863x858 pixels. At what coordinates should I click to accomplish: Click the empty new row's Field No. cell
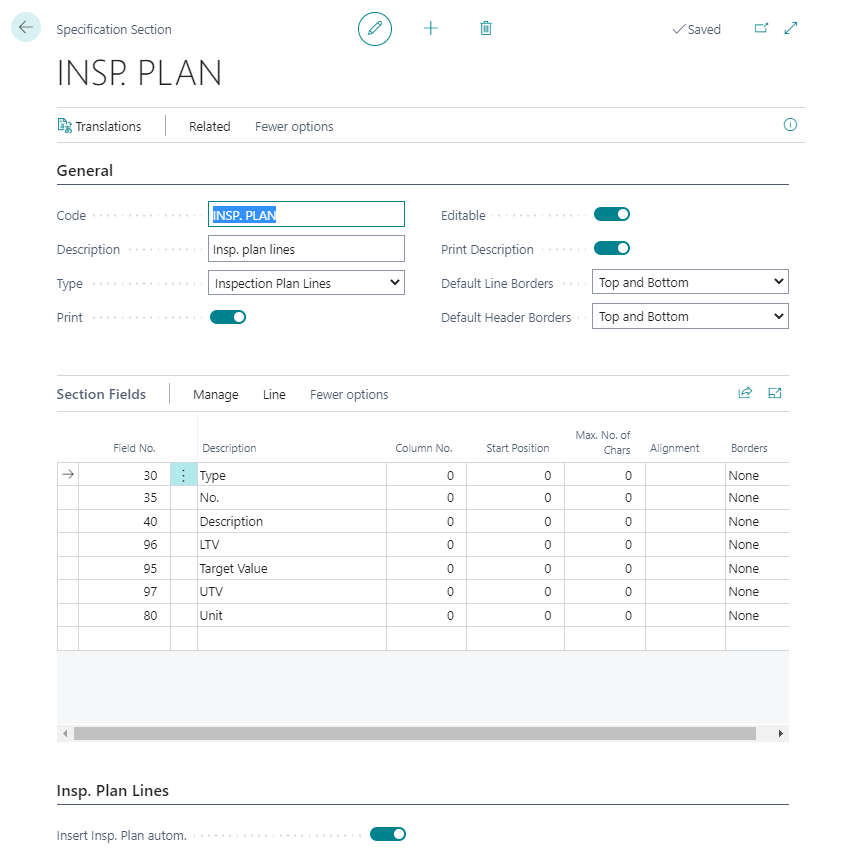(x=124, y=638)
